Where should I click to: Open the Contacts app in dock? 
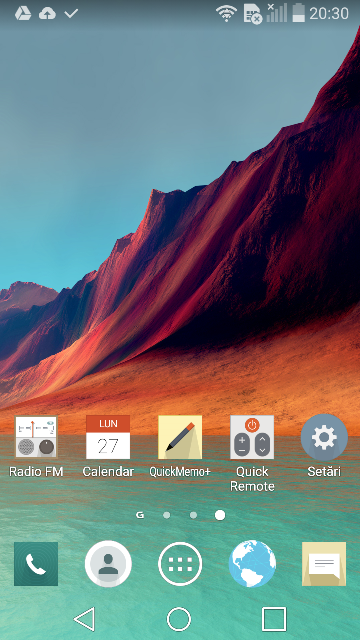click(x=108, y=564)
